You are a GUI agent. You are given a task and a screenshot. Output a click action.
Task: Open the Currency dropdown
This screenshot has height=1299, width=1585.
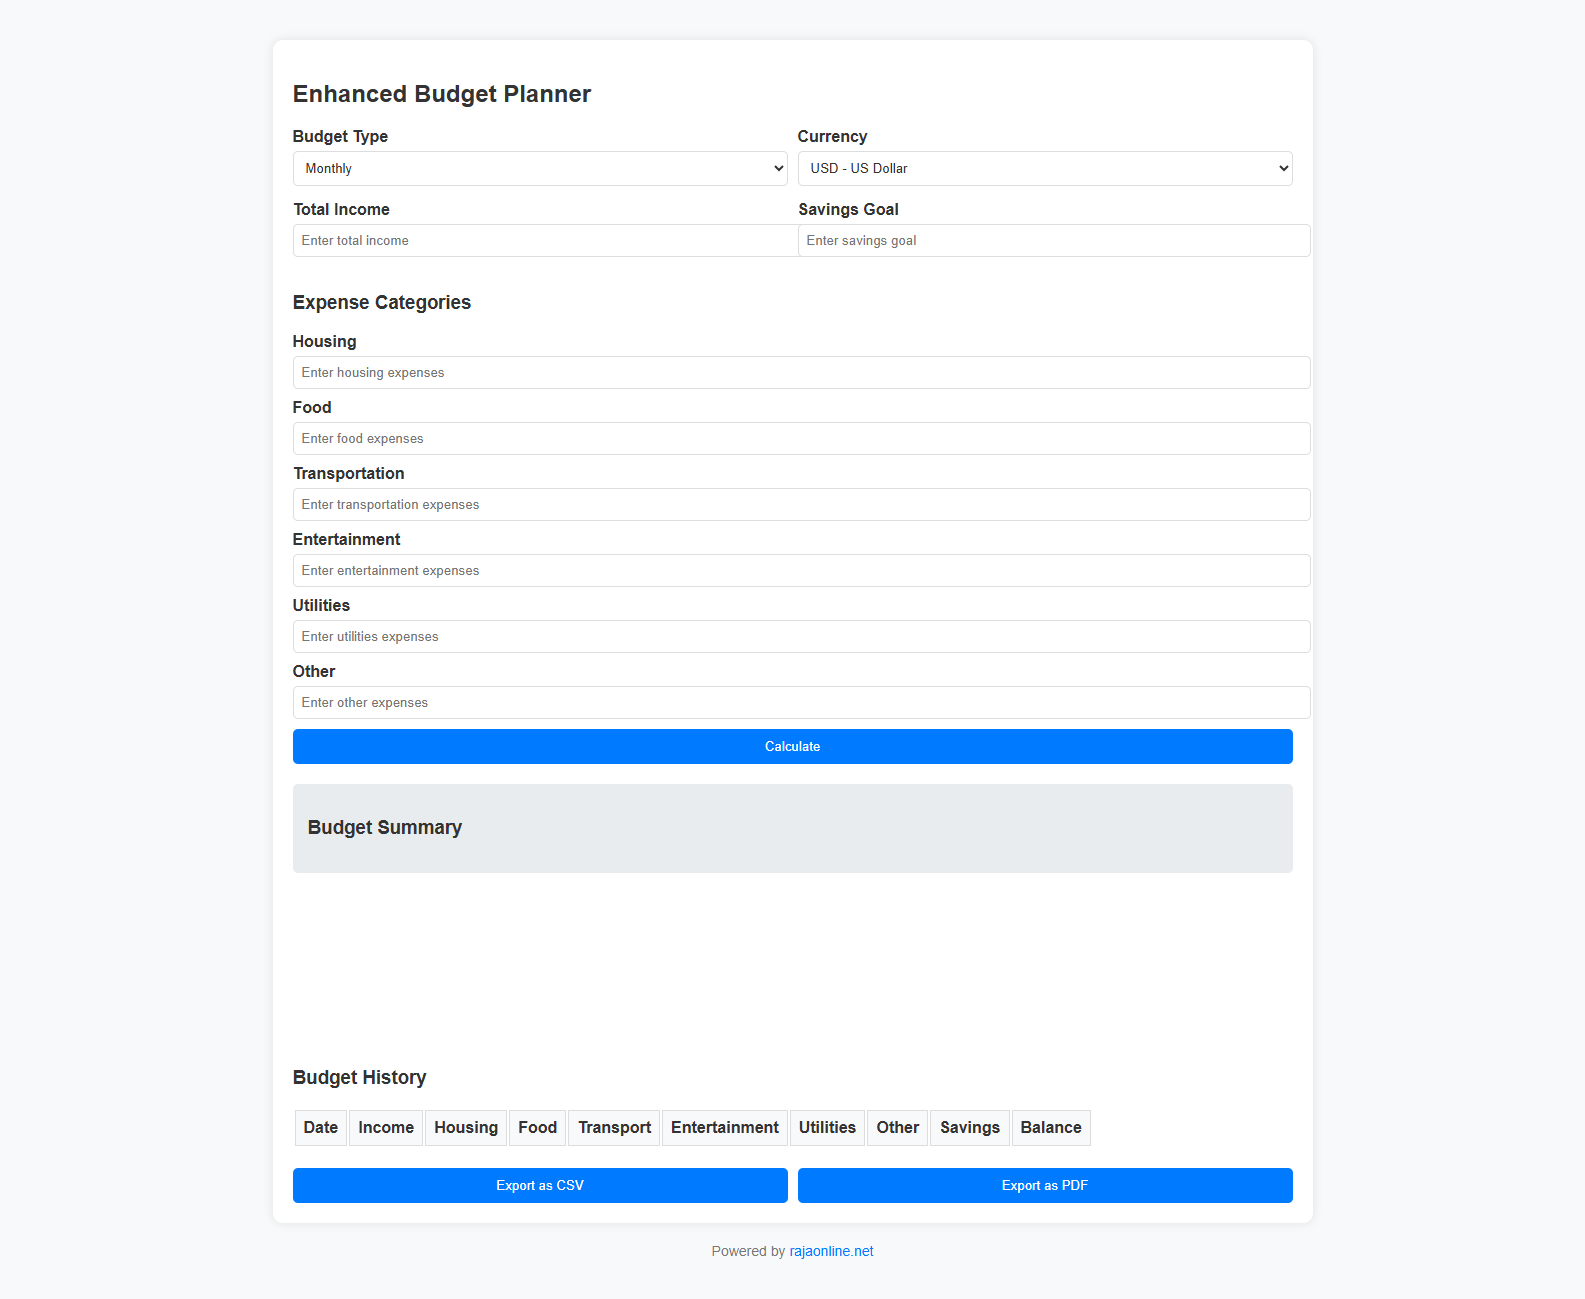pyautogui.click(x=1045, y=168)
